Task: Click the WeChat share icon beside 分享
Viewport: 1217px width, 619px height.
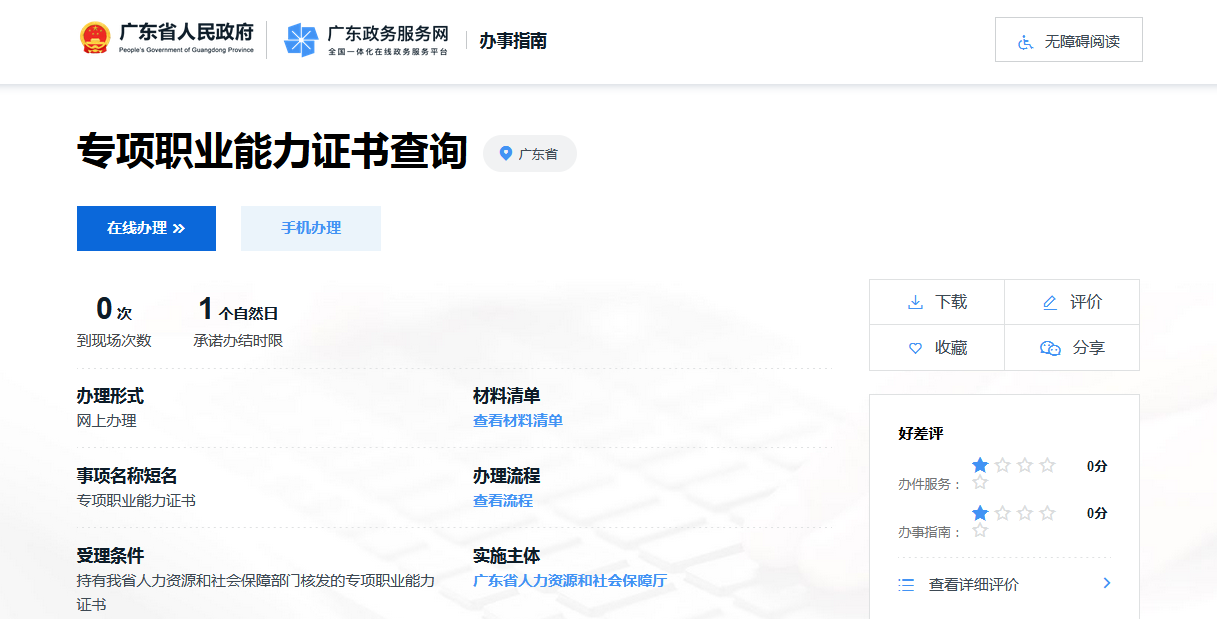Action: point(1050,348)
